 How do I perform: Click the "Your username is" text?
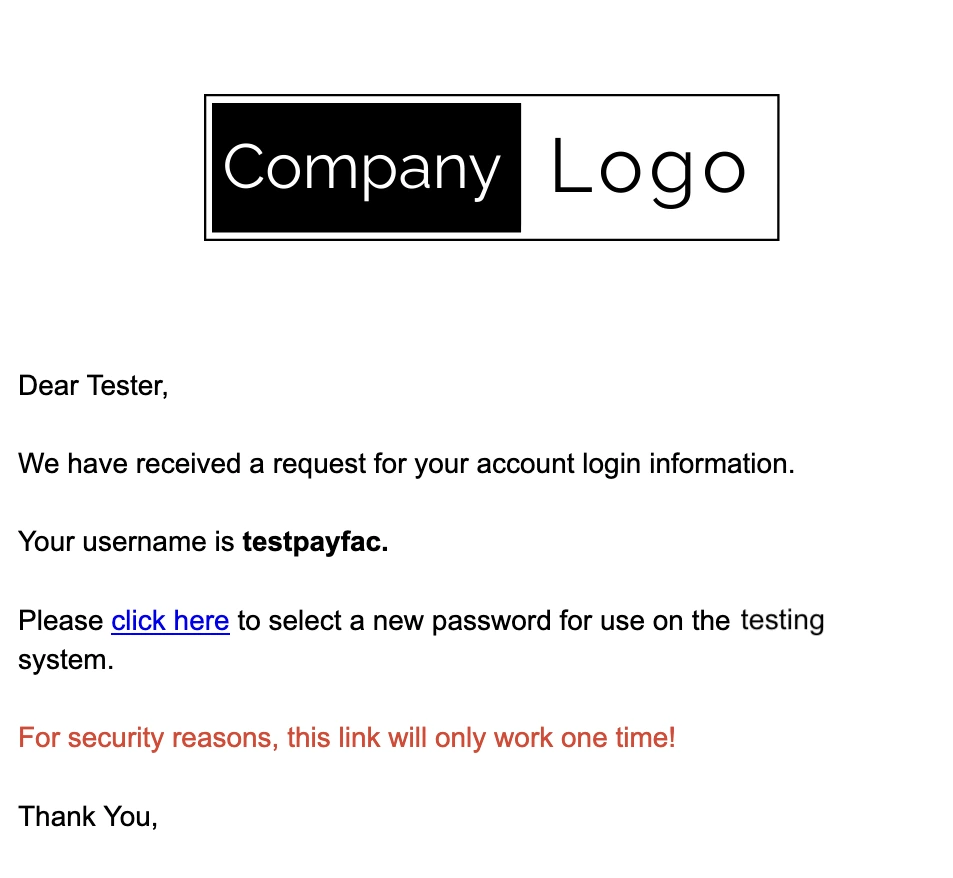point(126,542)
